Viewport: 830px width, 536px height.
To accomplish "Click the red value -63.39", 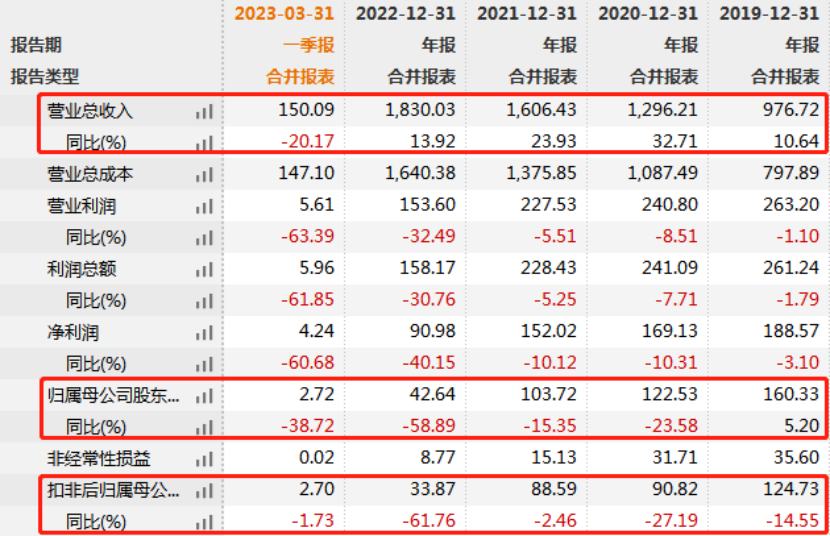I will click(308, 236).
